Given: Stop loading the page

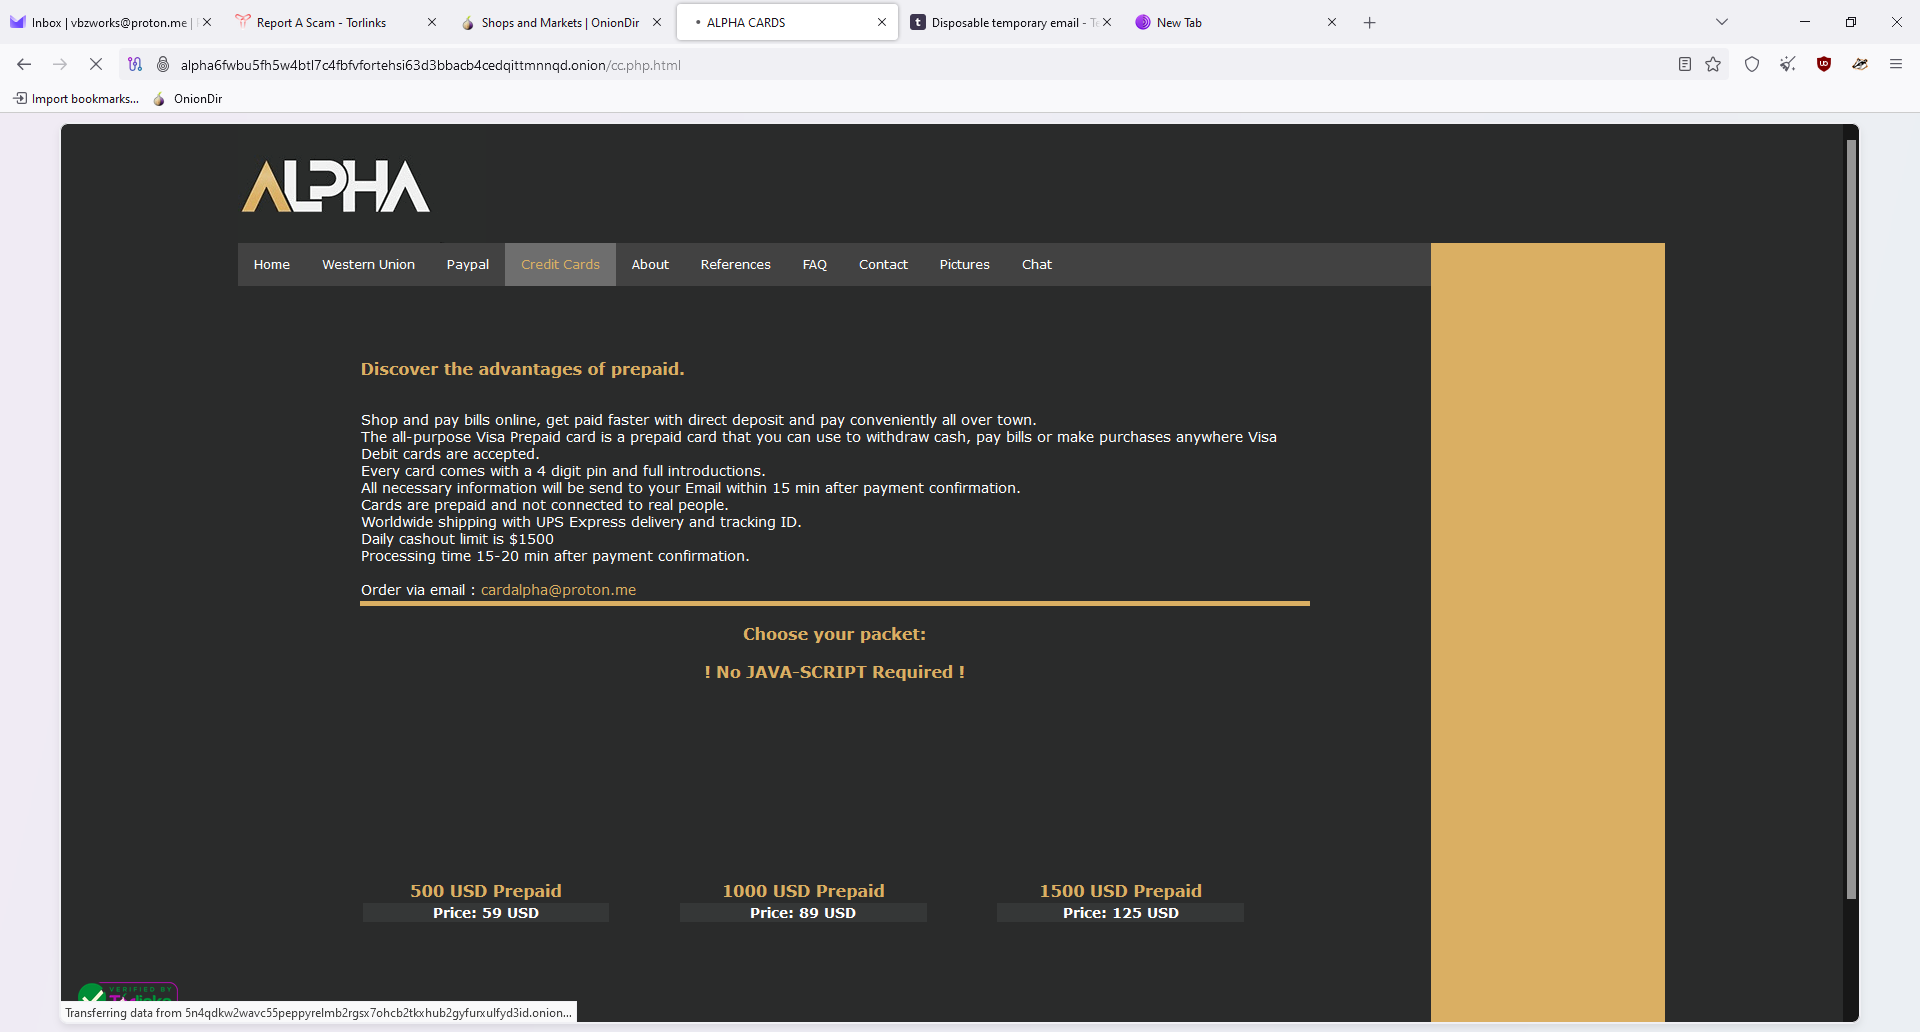Looking at the screenshot, I should (96, 64).
